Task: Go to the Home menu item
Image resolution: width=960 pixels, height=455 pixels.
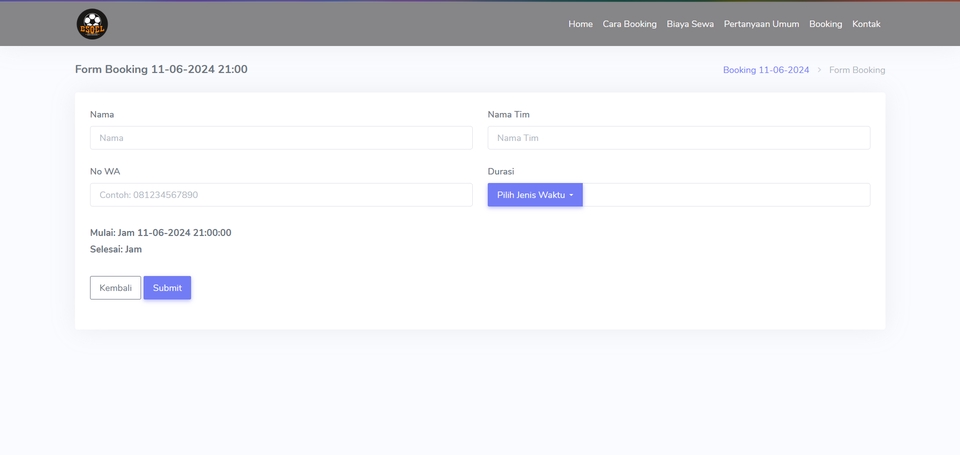Action: pyautogui.click(x=580, y=24)
